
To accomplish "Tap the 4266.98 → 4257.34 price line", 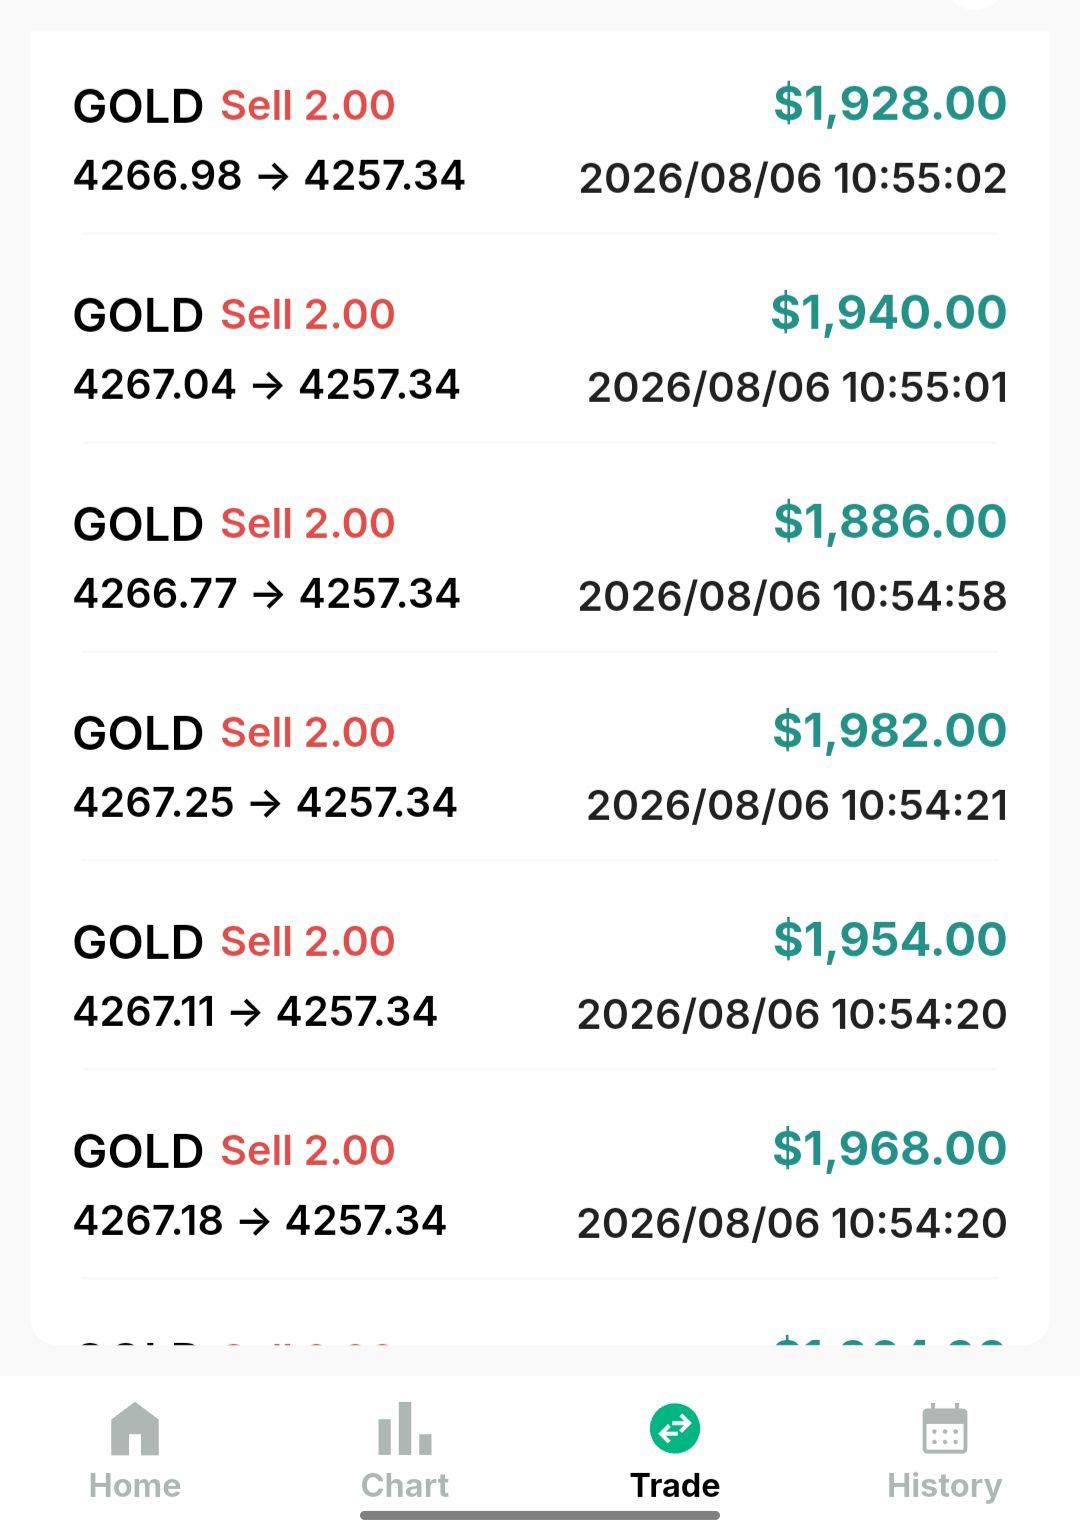I will (269, 176).
